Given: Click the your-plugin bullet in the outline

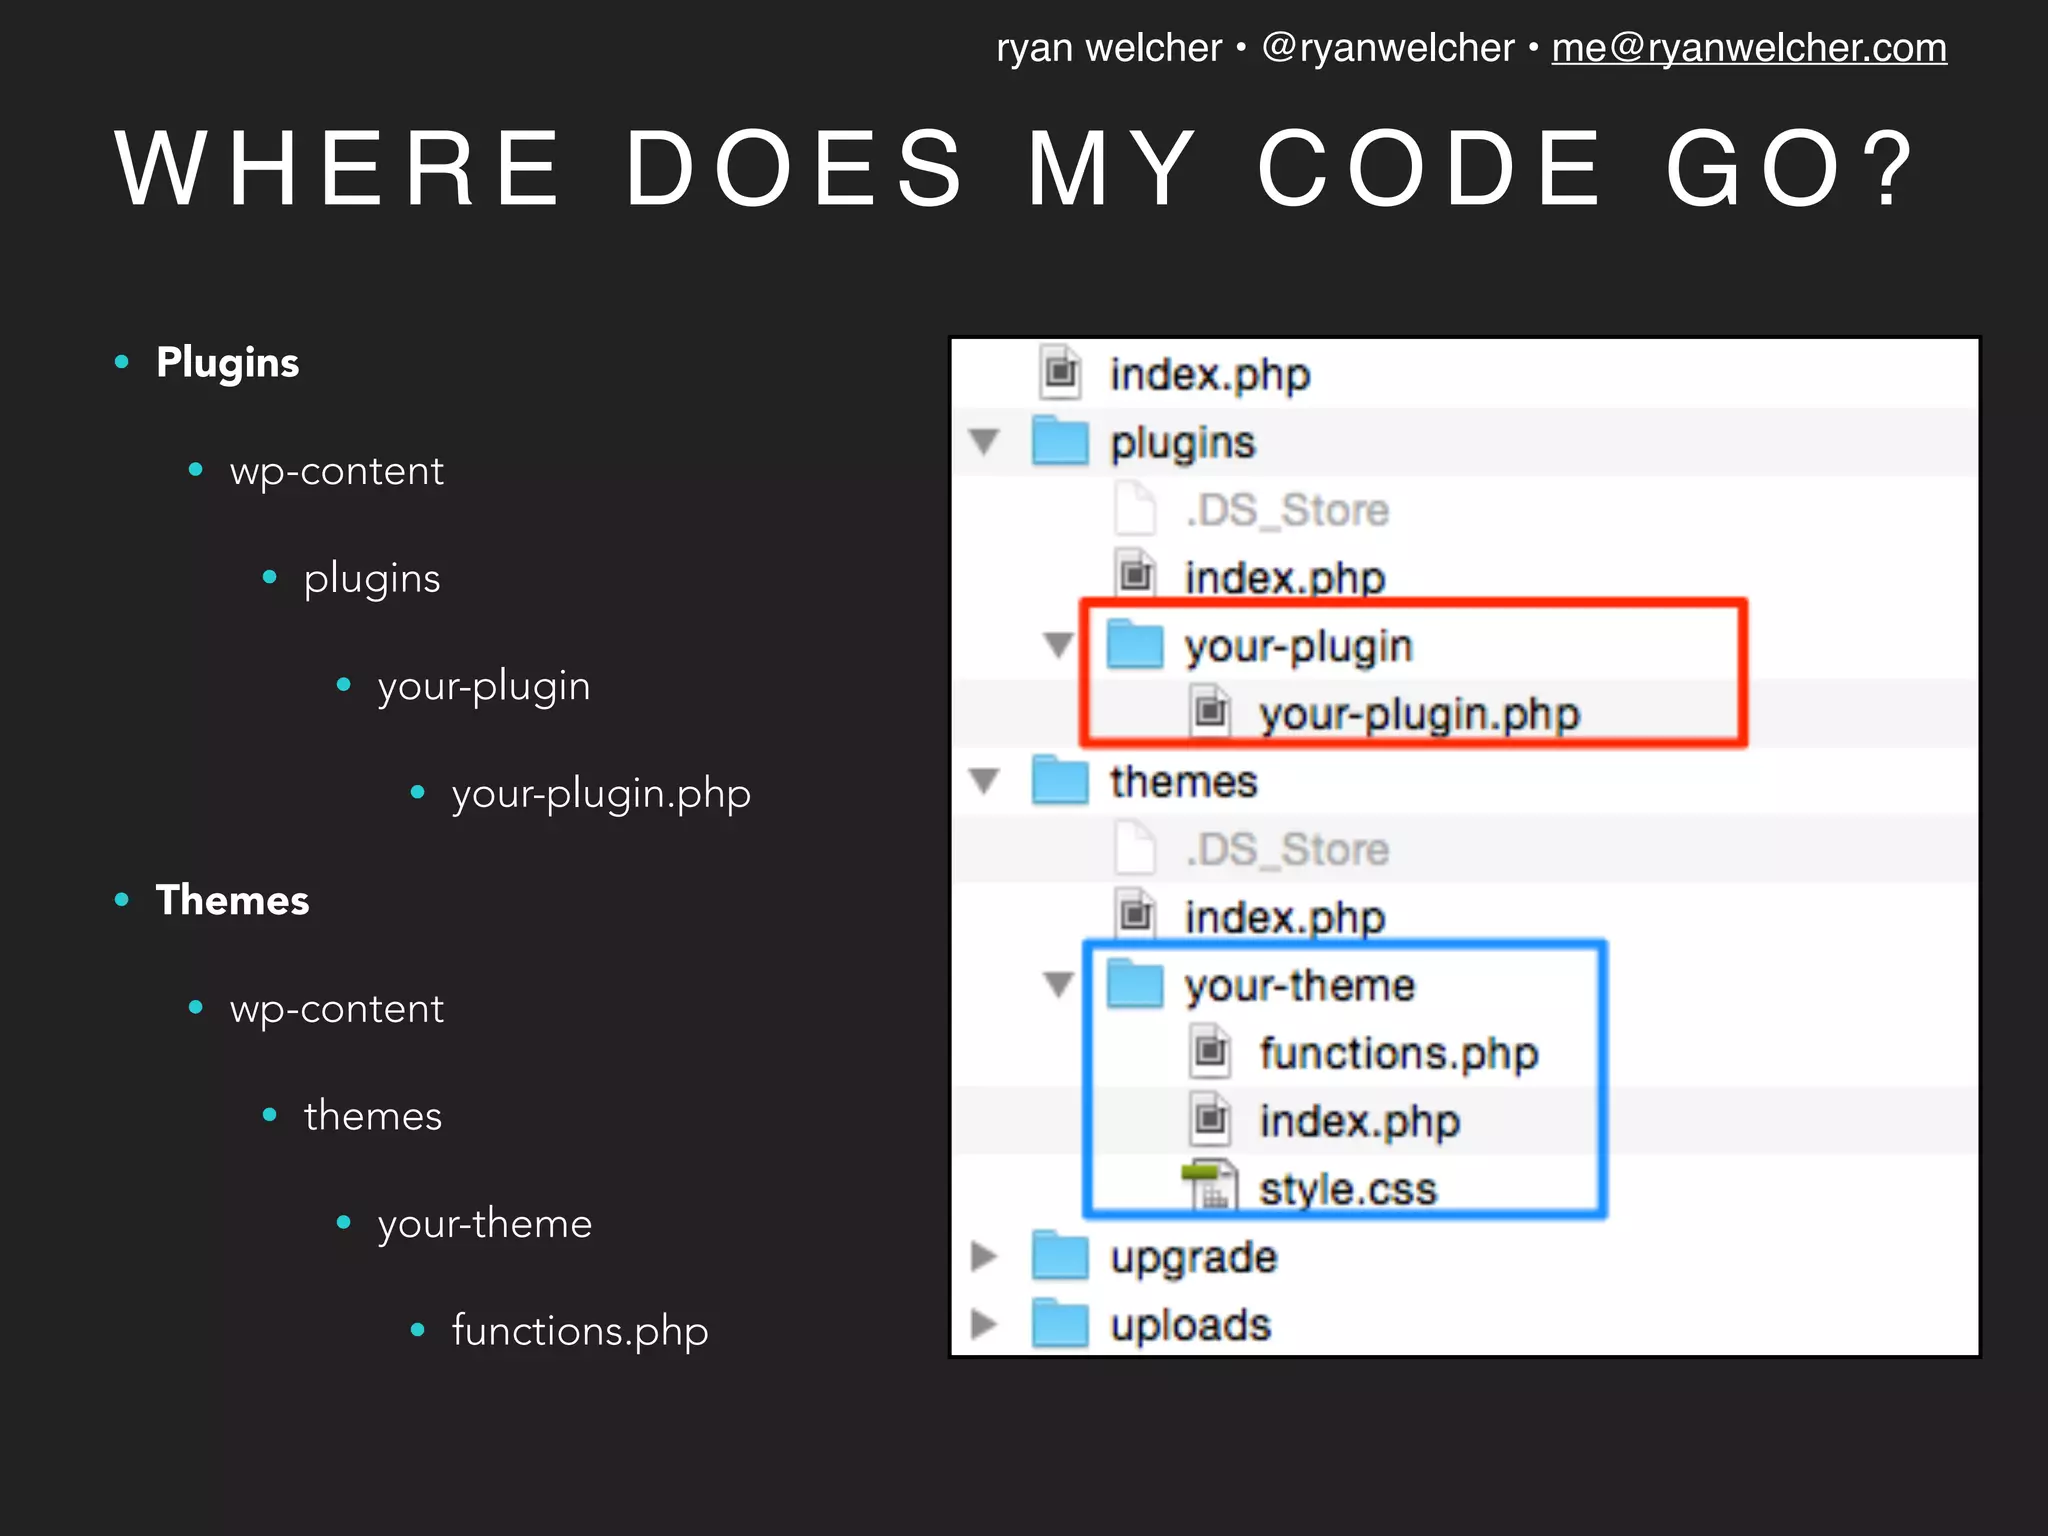Looking at the screenshot, I should point(484,688).
